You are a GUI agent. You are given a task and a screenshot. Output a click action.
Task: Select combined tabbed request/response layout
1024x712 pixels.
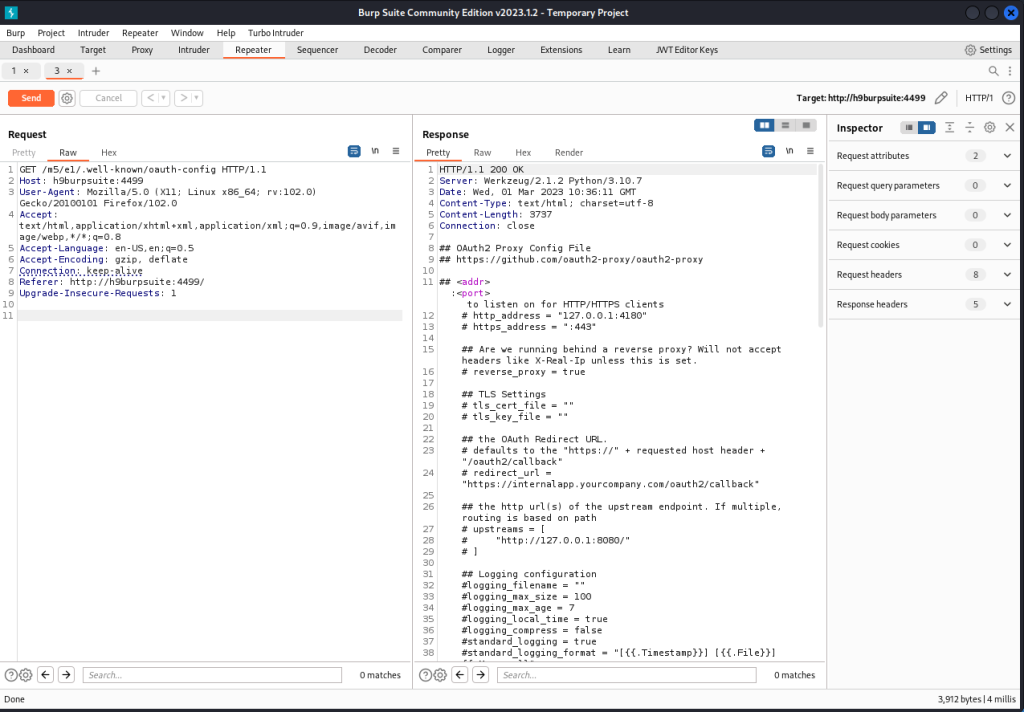807,125
